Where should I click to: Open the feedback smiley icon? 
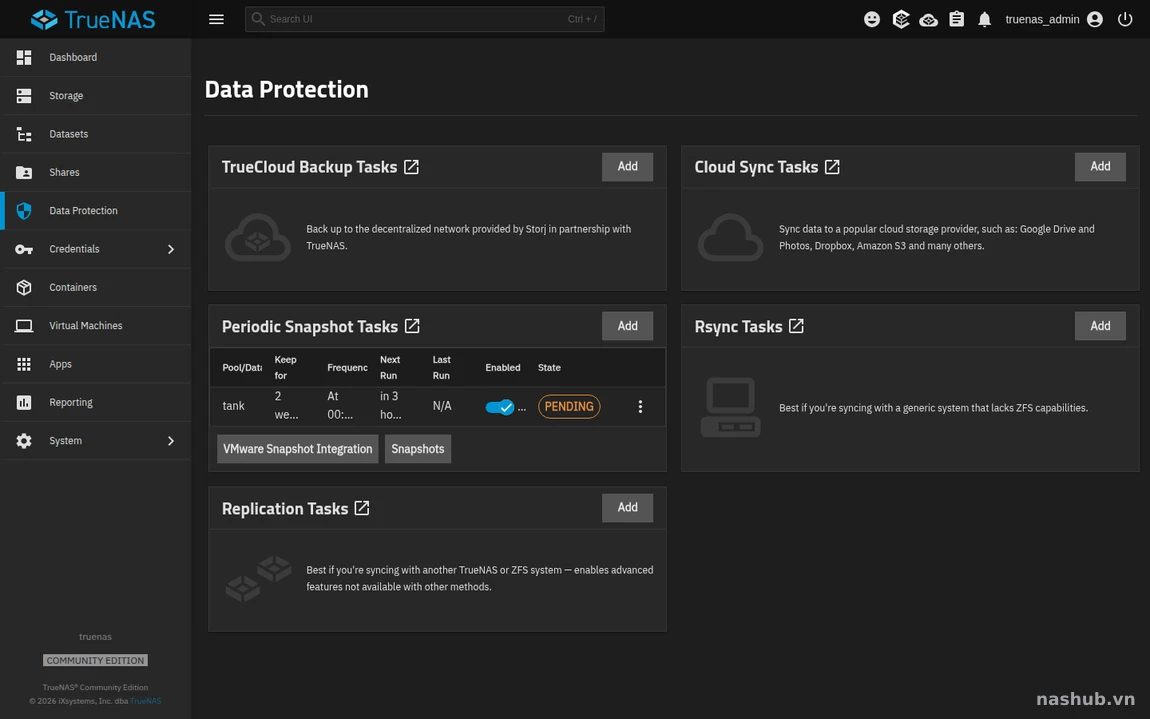point(871,19)
